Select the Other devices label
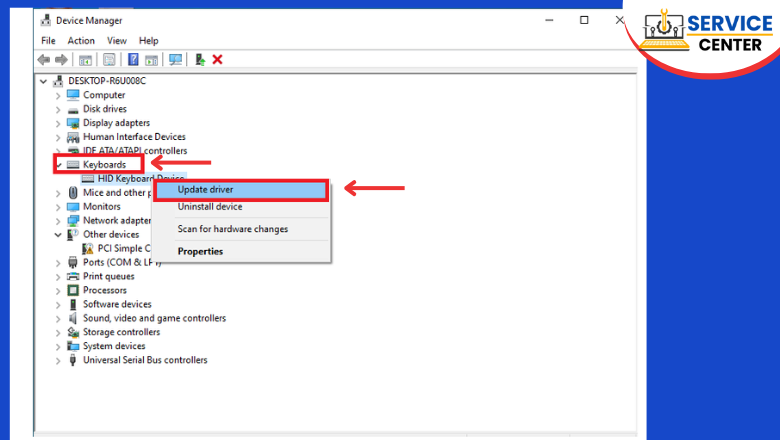The height and width of the screenshot is (440, 780). (x=111, y=234)
